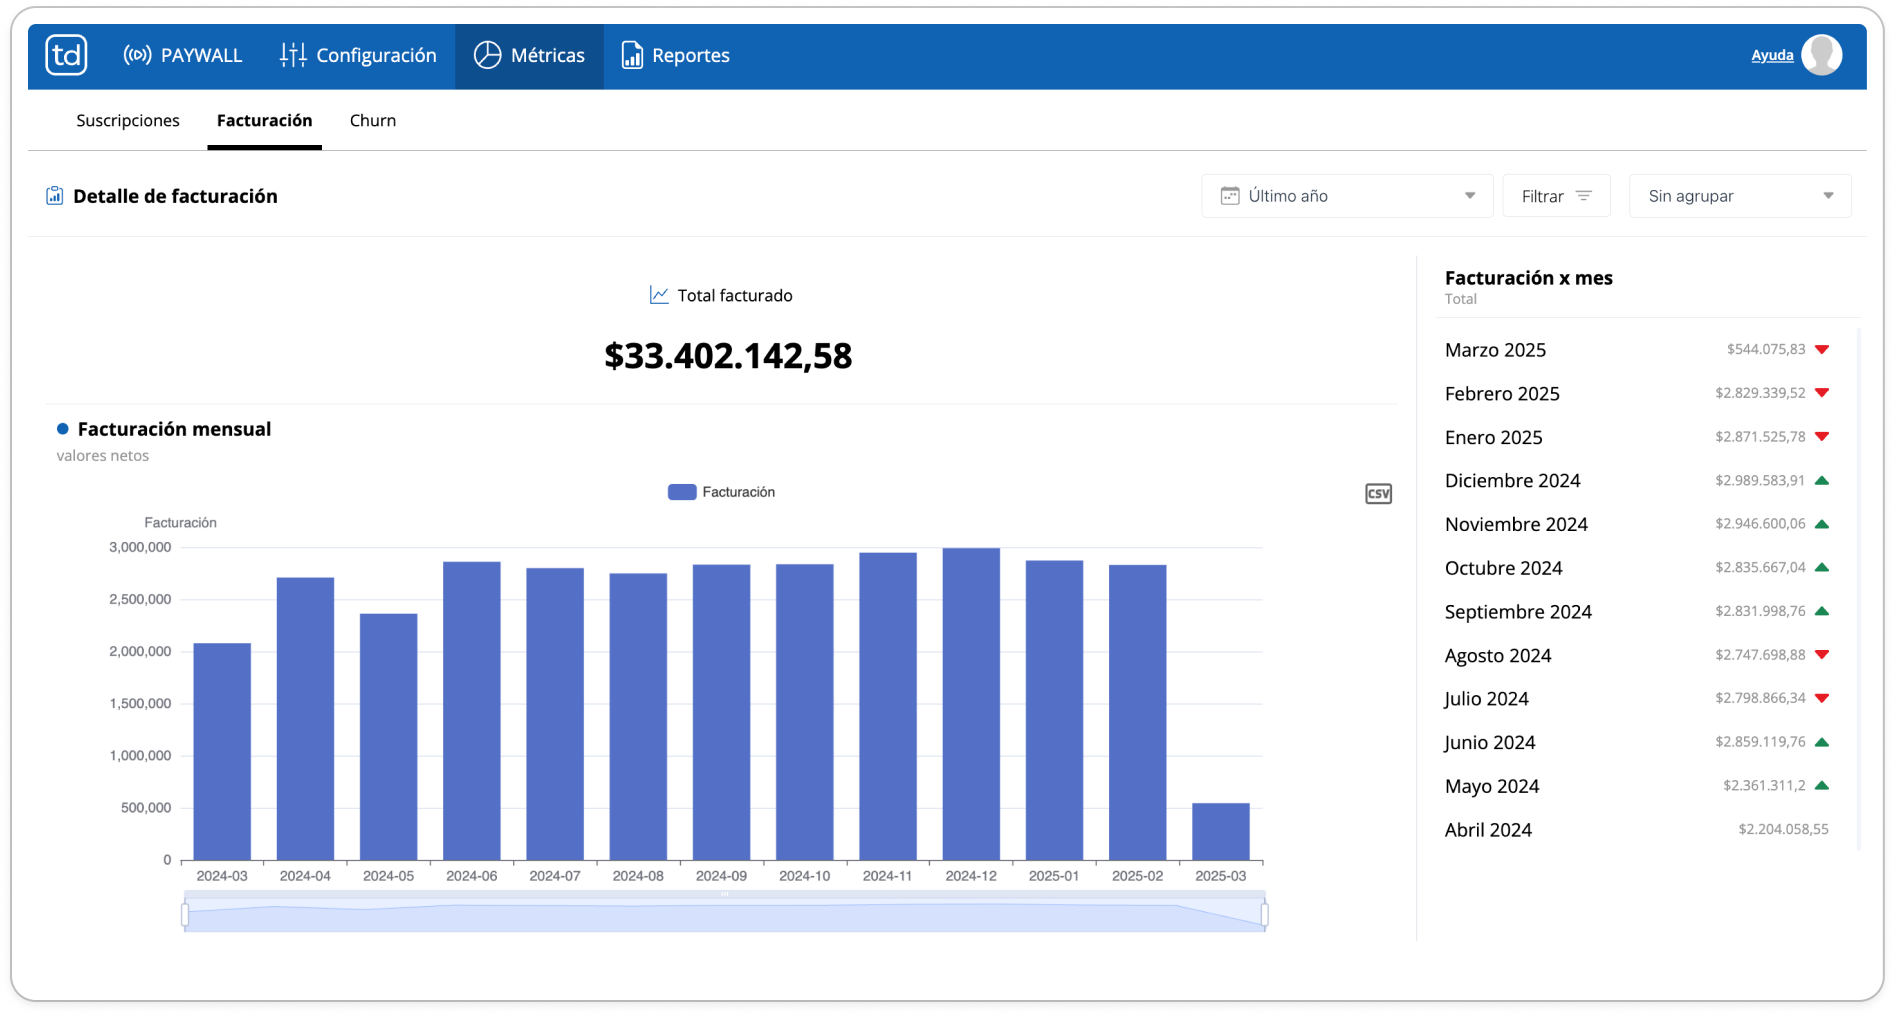
Task: Click the Agosto 2024 red down arrow
Action: pyautogui.click(x=1822, y=655)
